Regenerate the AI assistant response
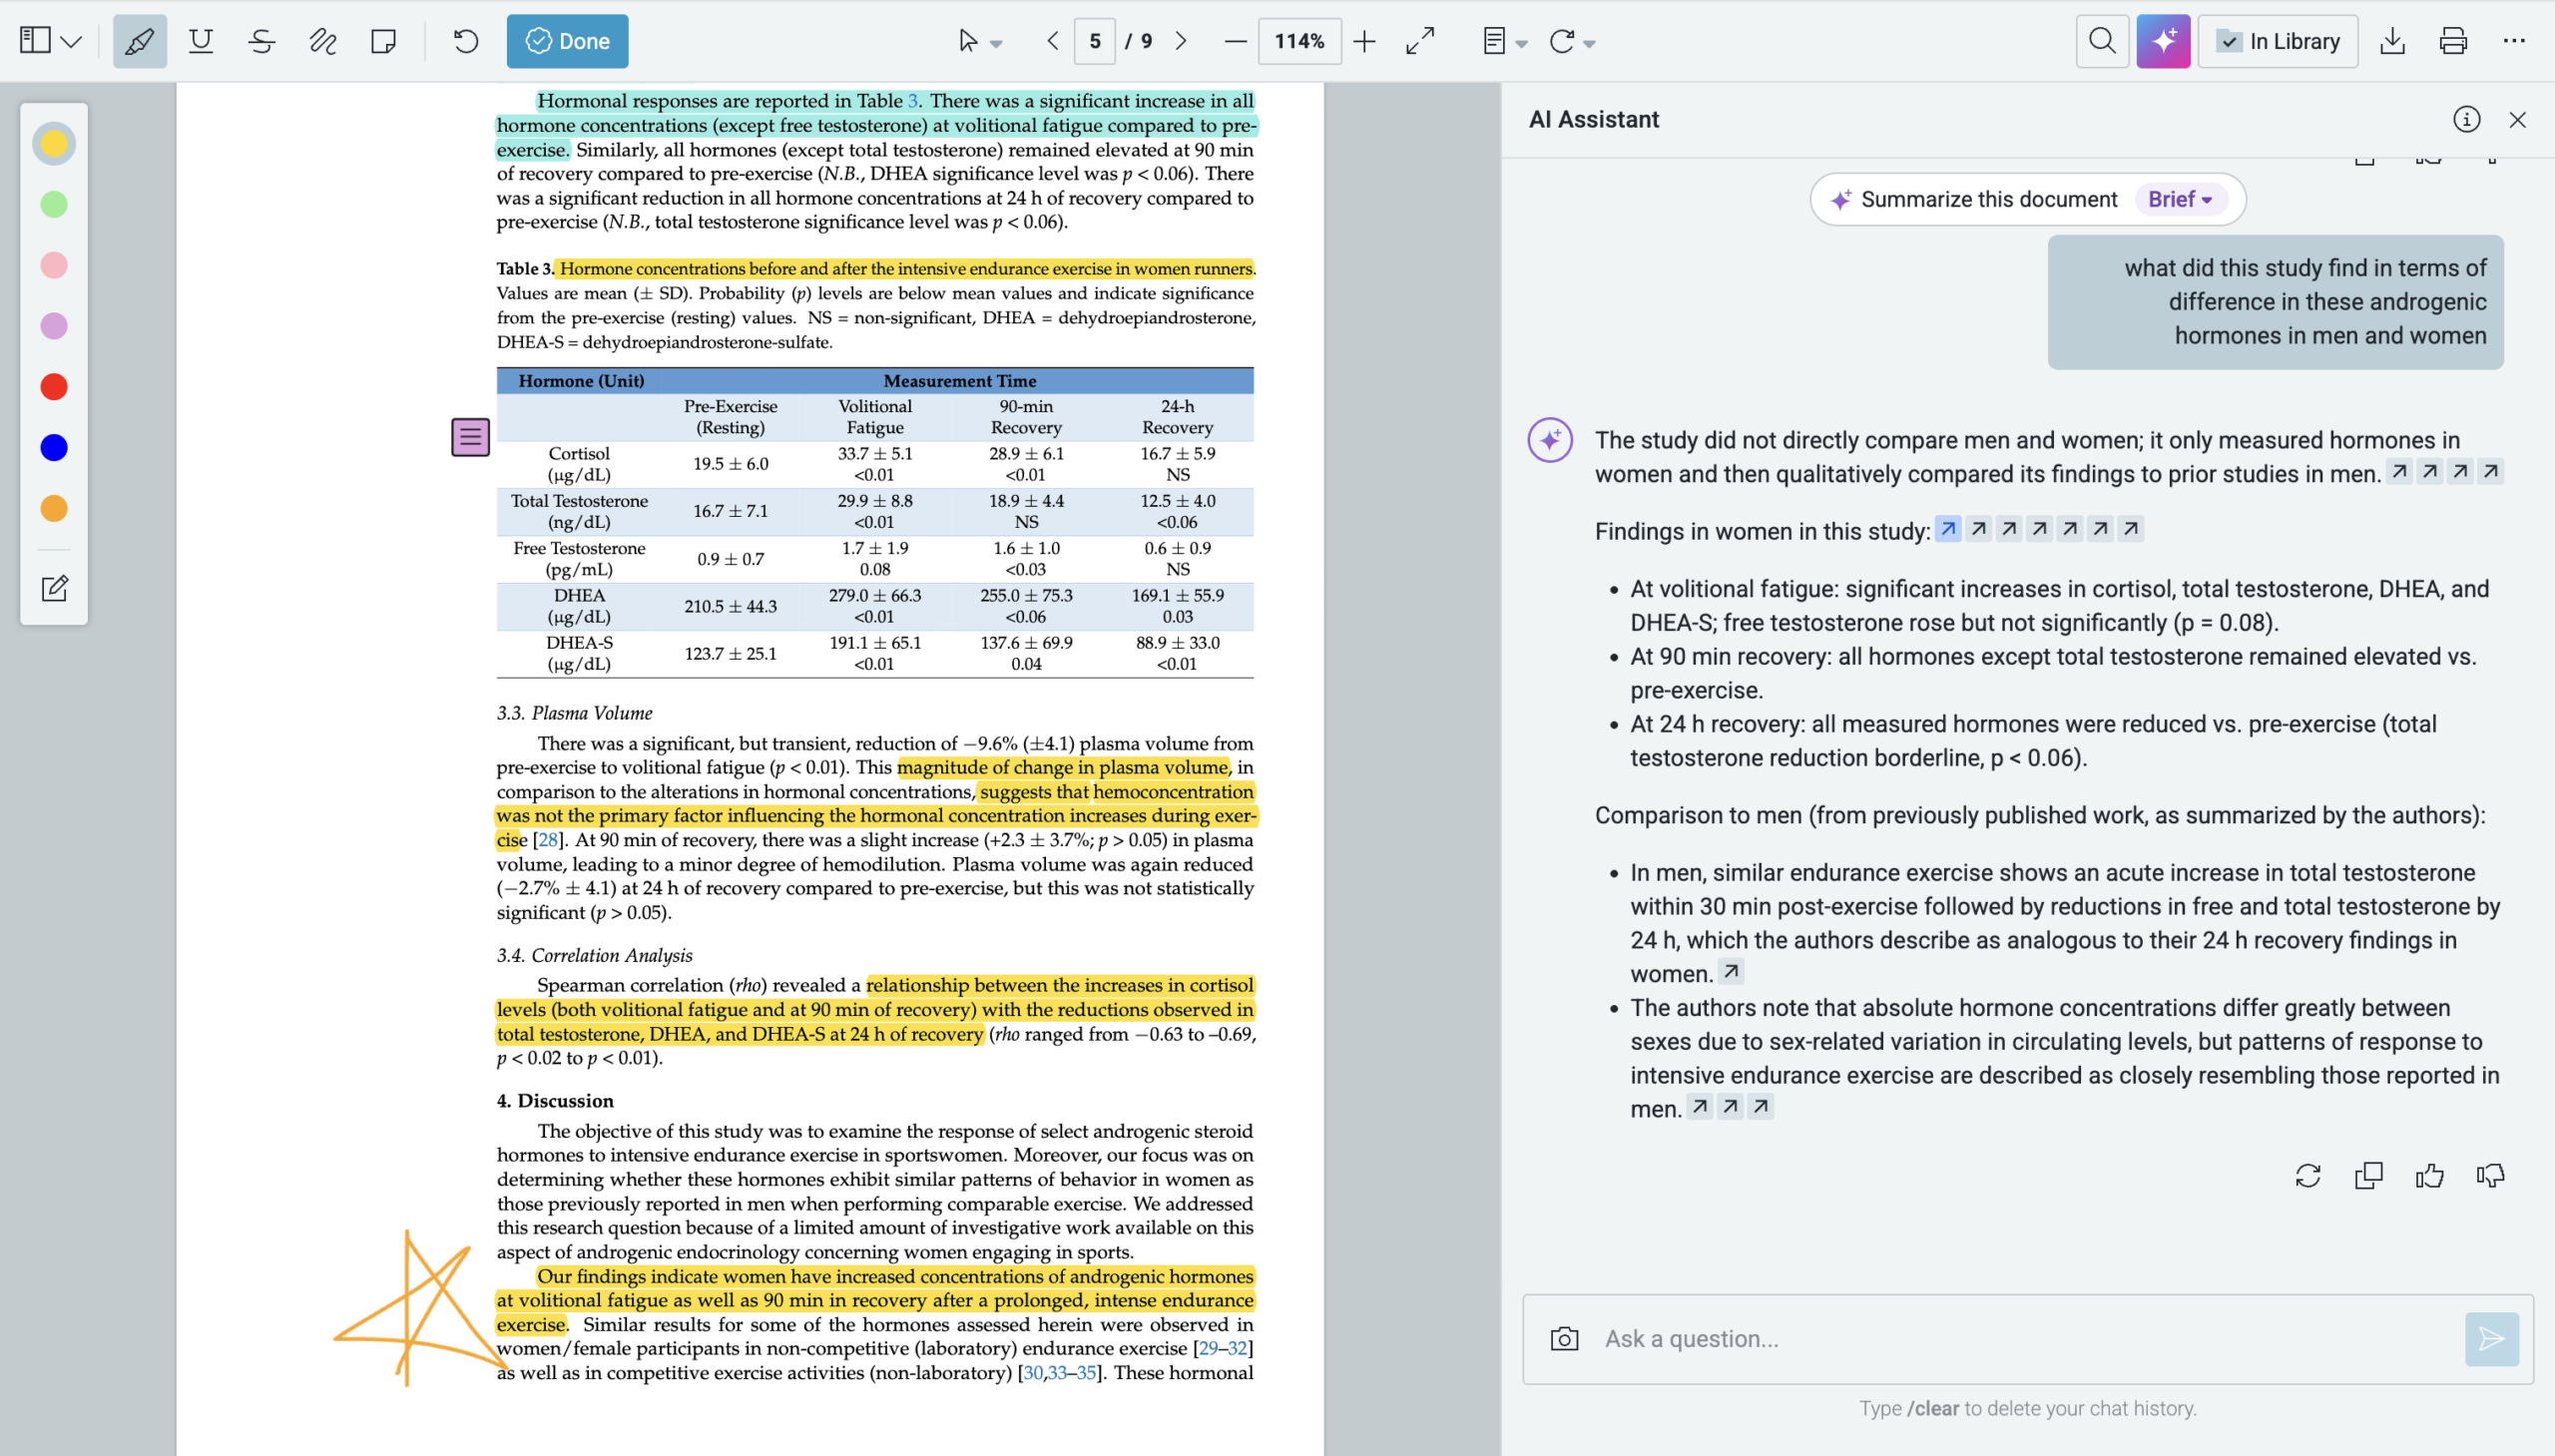Screen dimensions: 2555x1456 pos(2309,1176)
